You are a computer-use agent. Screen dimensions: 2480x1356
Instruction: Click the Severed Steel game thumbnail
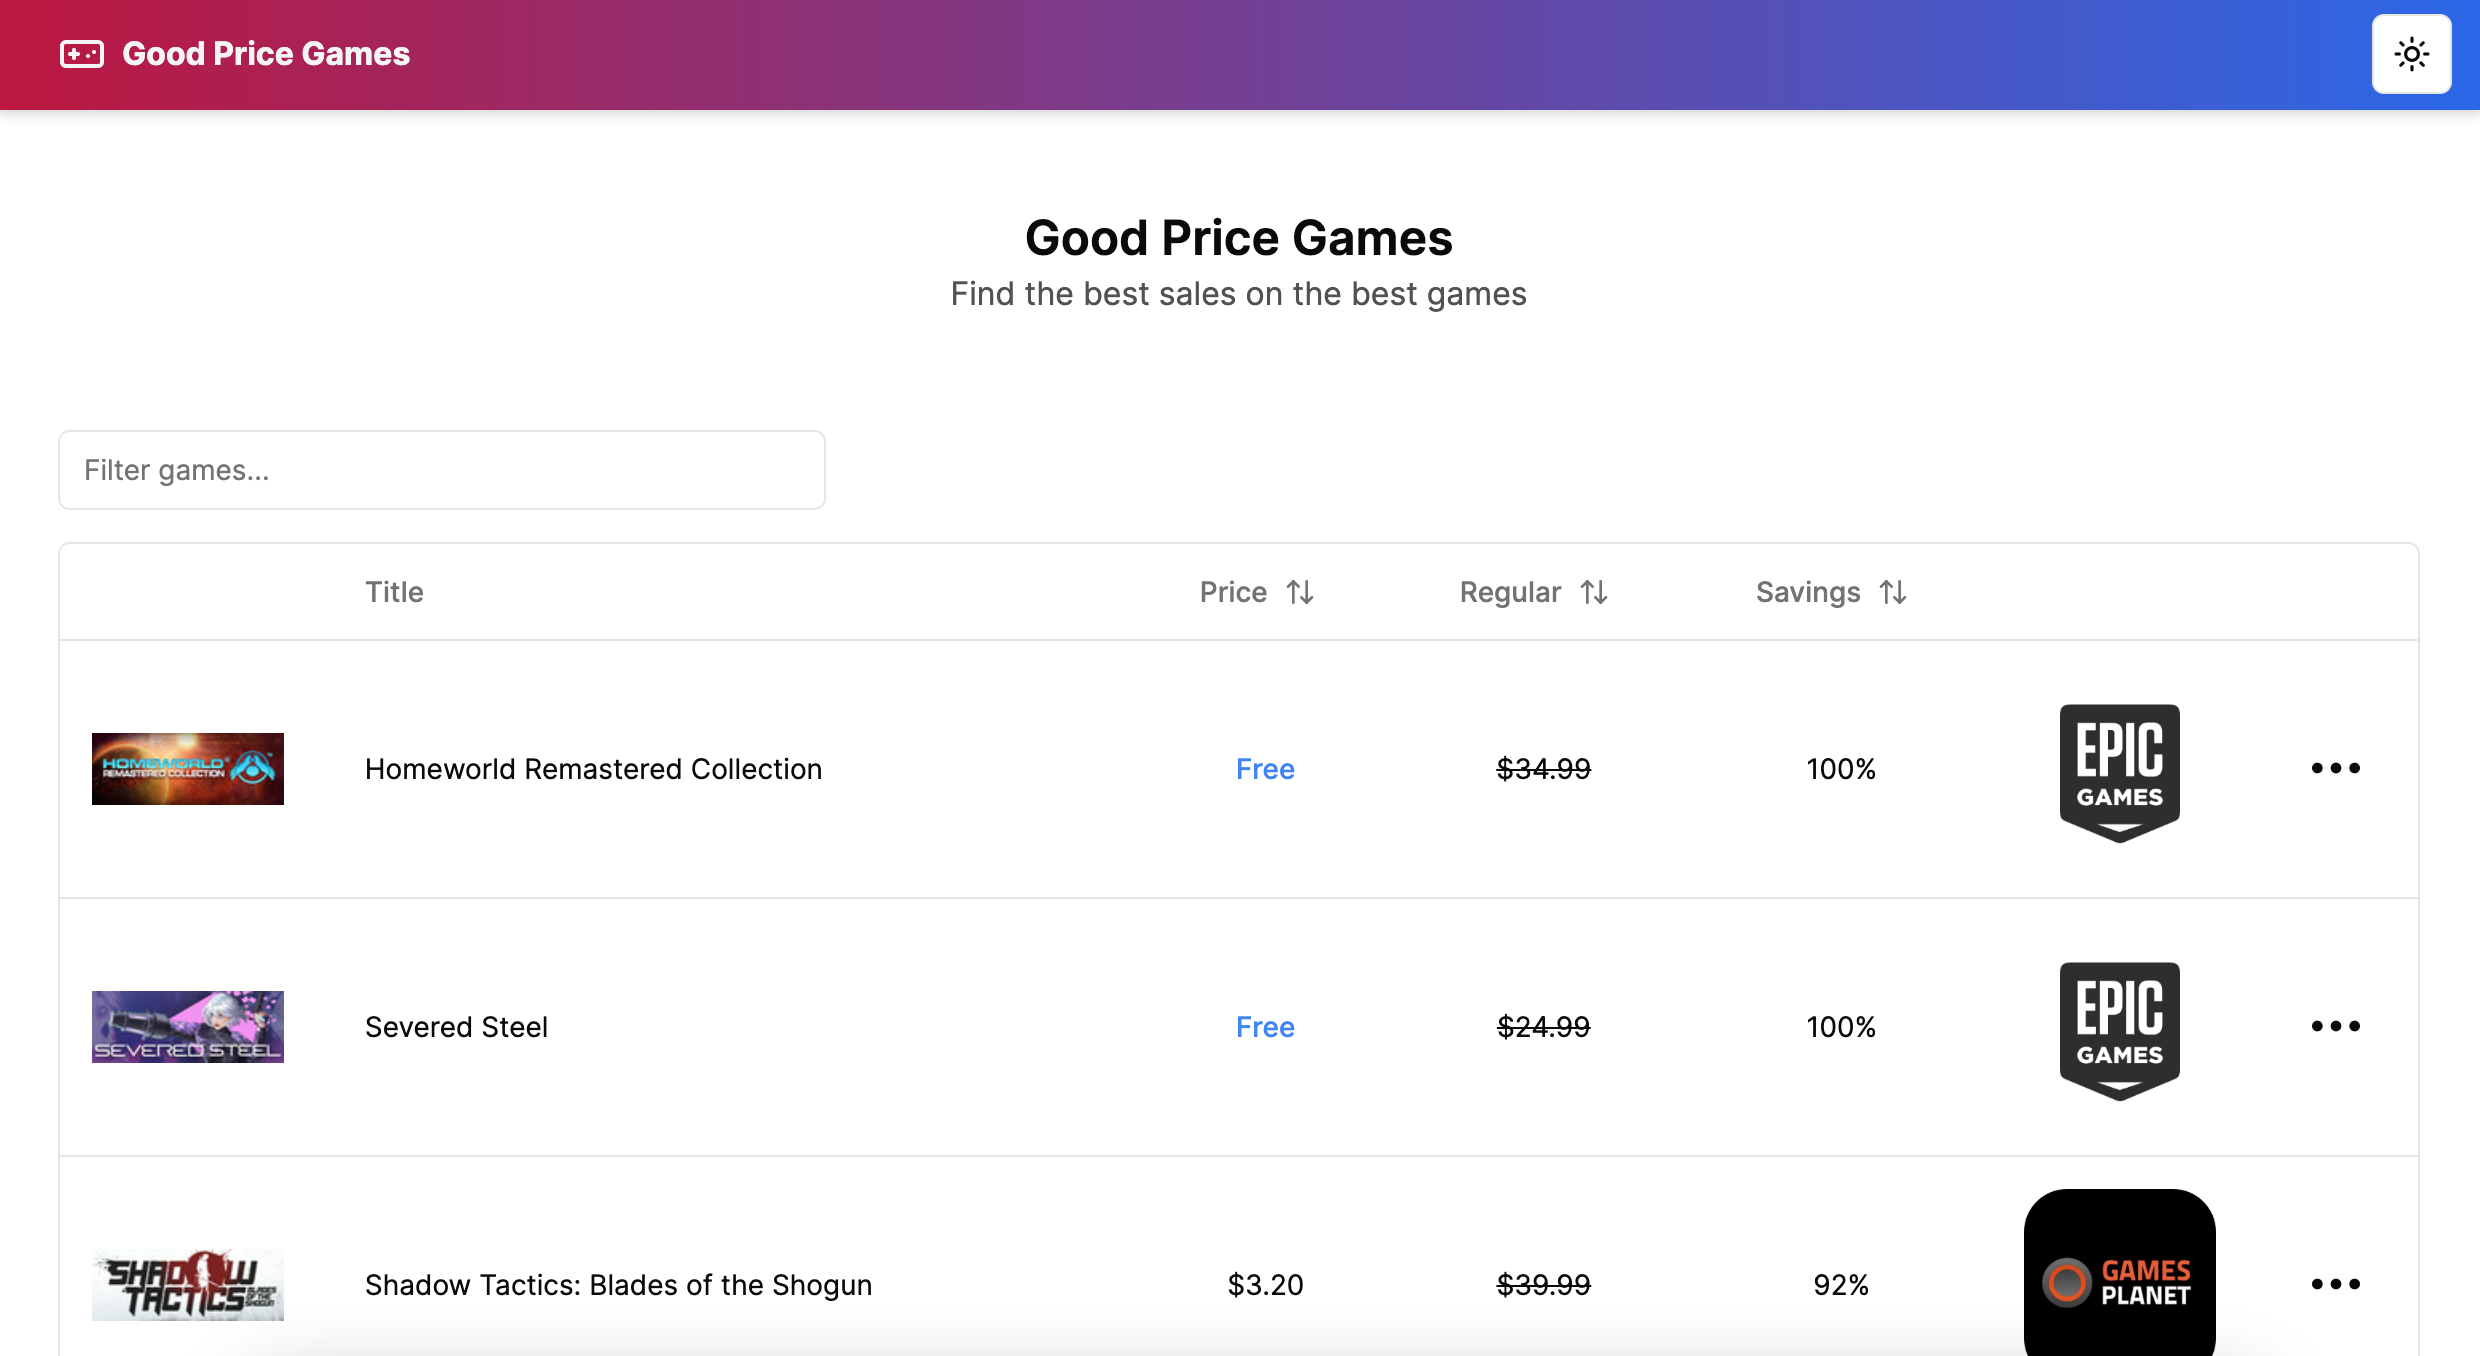click(x=187, y=1026)
